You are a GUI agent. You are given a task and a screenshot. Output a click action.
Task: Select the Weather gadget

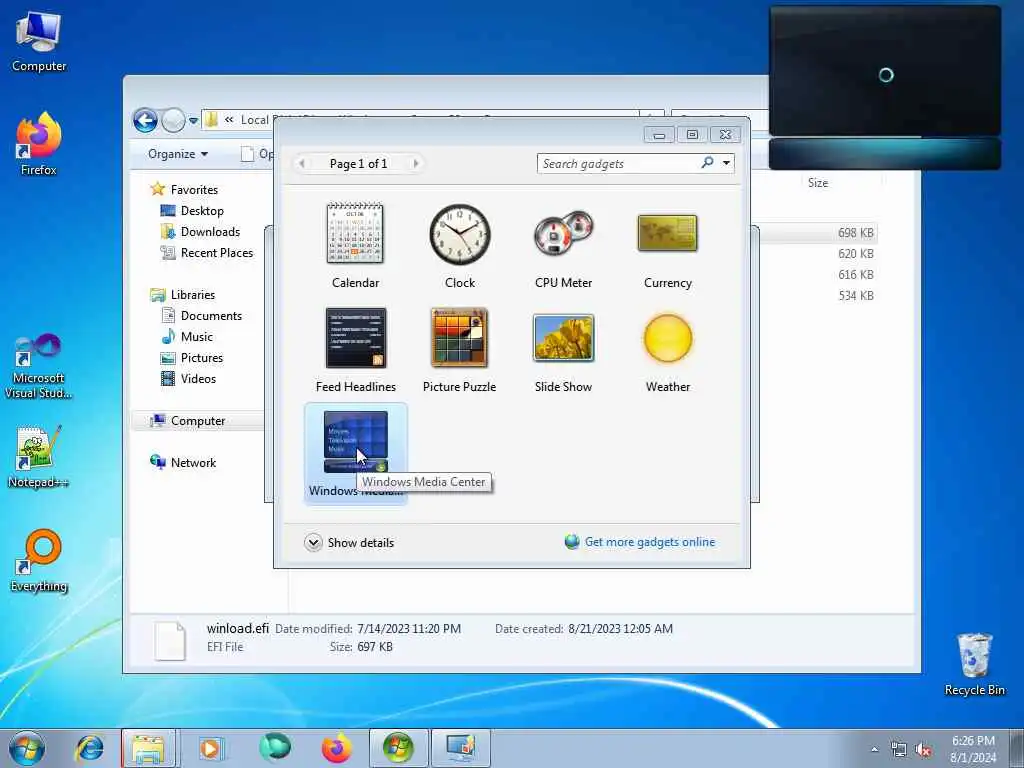pos(667,350)
